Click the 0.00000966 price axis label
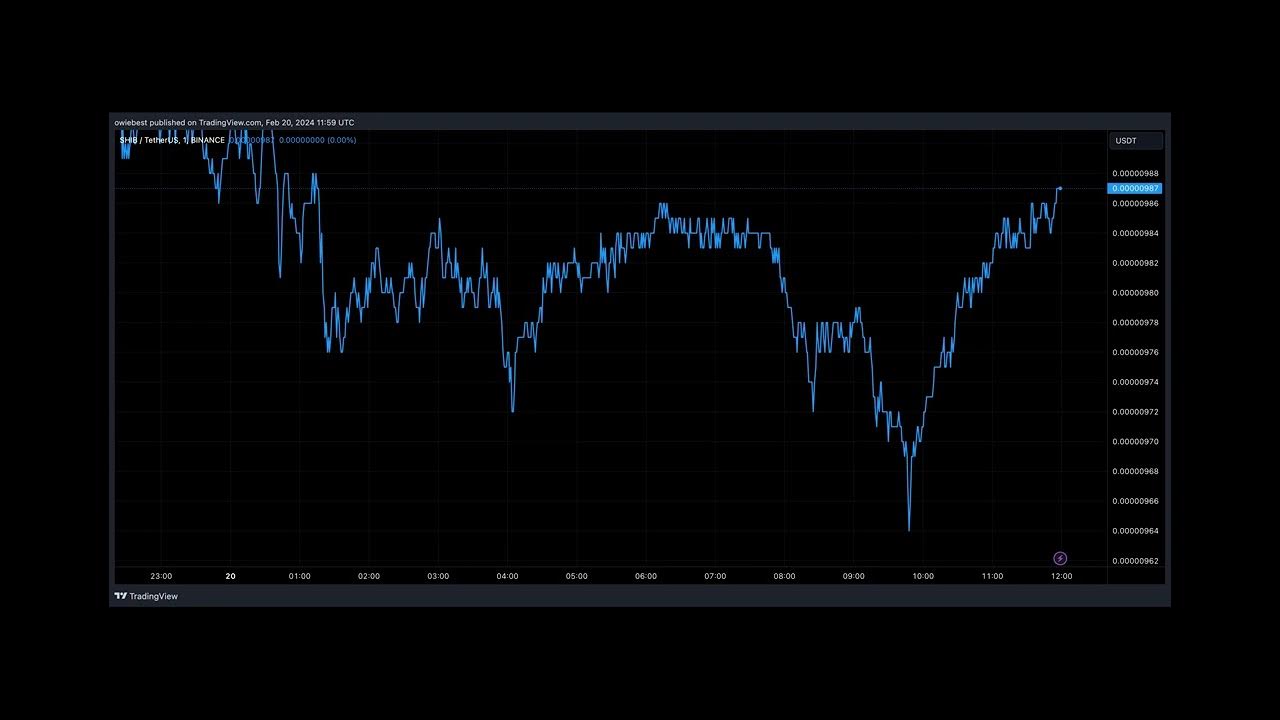The height and width of the screenshot is (720, 1280). coord(1135,501)
